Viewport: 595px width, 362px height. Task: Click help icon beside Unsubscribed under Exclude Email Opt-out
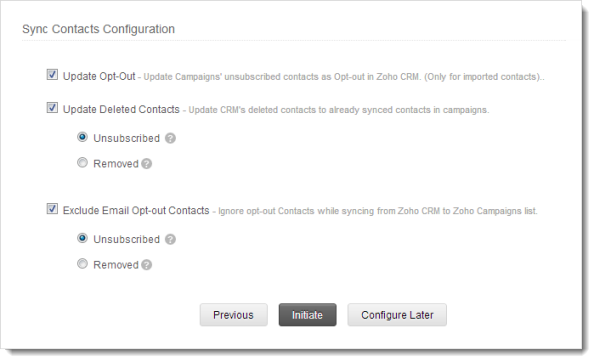(170, 239)
